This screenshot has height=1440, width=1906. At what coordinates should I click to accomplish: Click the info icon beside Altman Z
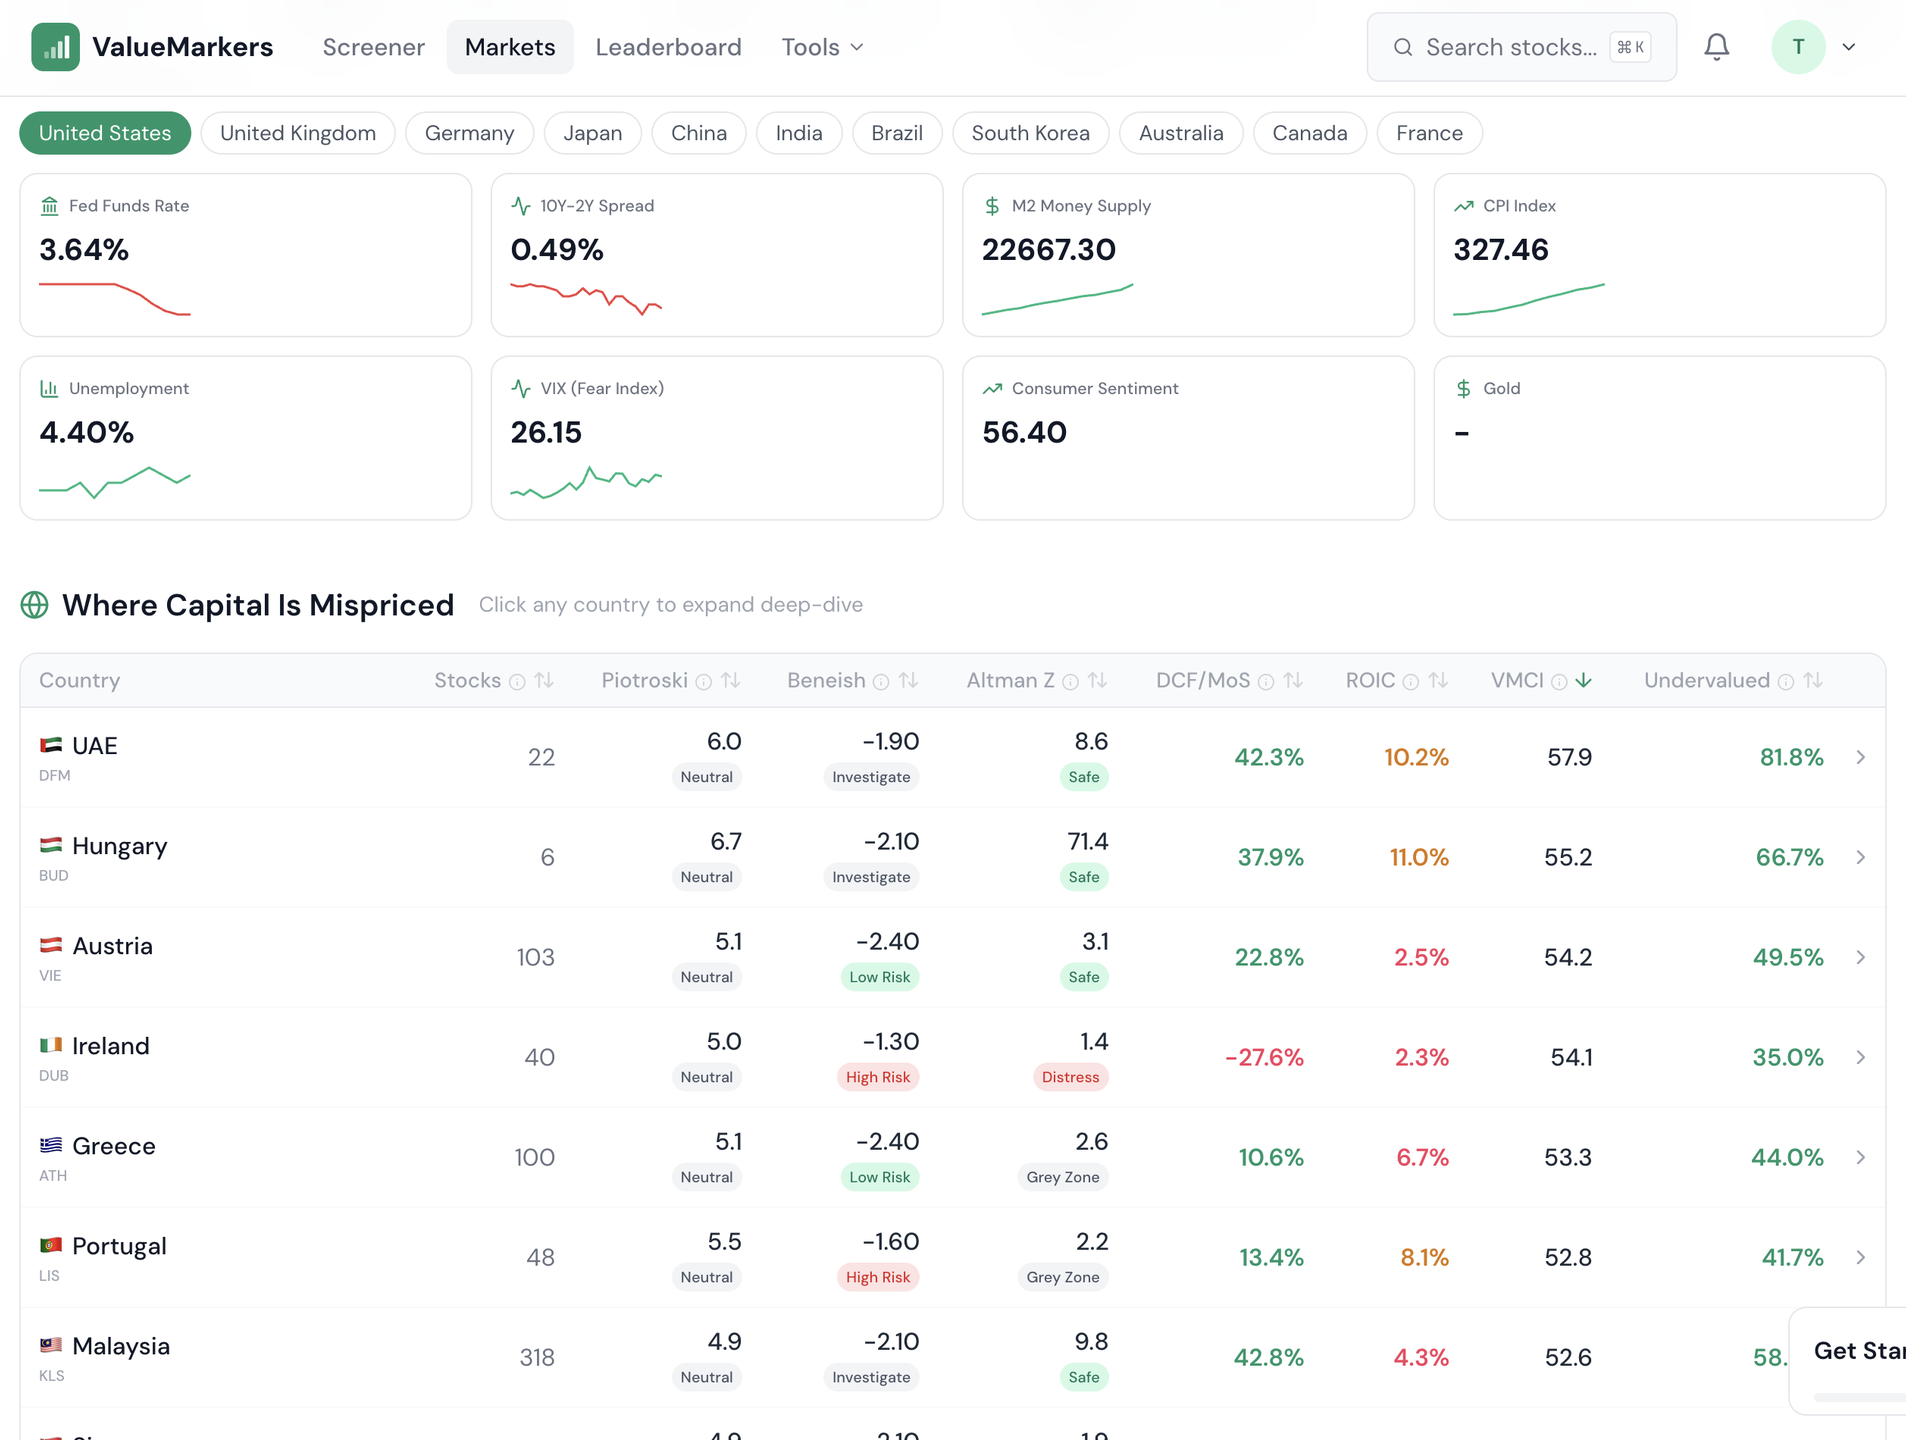click(x=1070, y=682)
